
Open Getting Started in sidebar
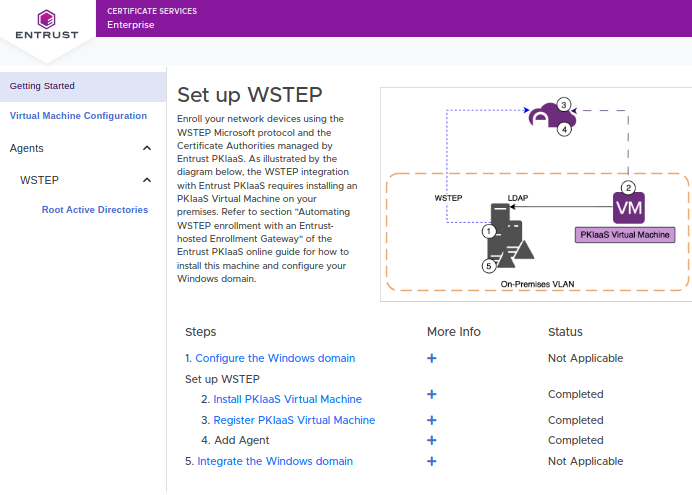[43, 86]
